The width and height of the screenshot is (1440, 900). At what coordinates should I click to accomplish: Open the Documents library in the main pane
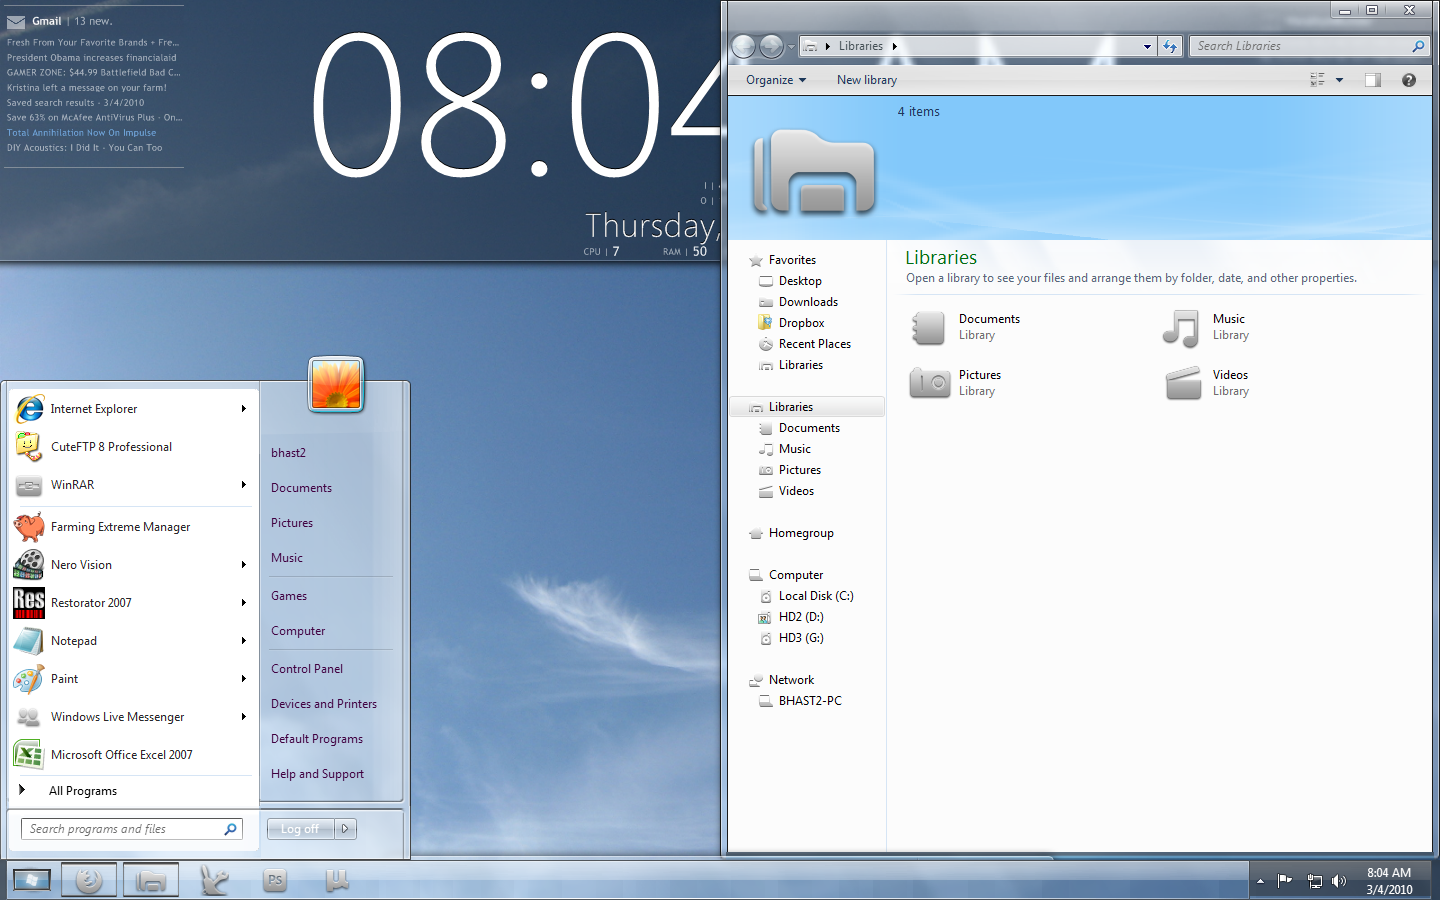[x=965, y=327]
